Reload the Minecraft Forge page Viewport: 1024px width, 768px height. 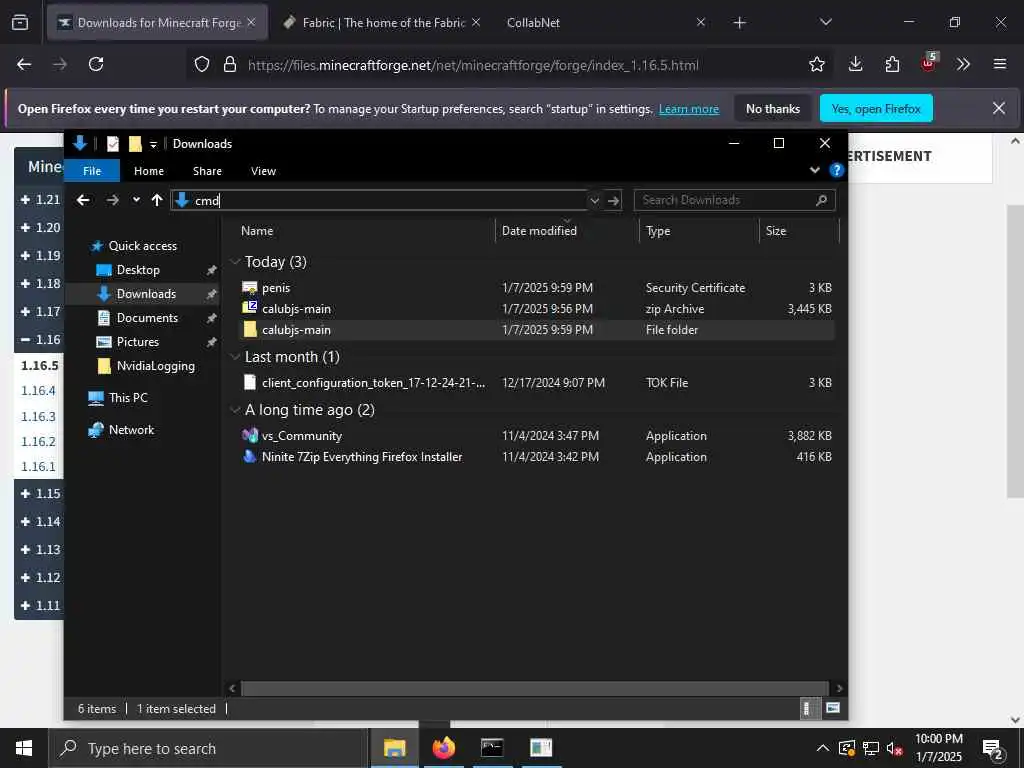tap(96, 64)
